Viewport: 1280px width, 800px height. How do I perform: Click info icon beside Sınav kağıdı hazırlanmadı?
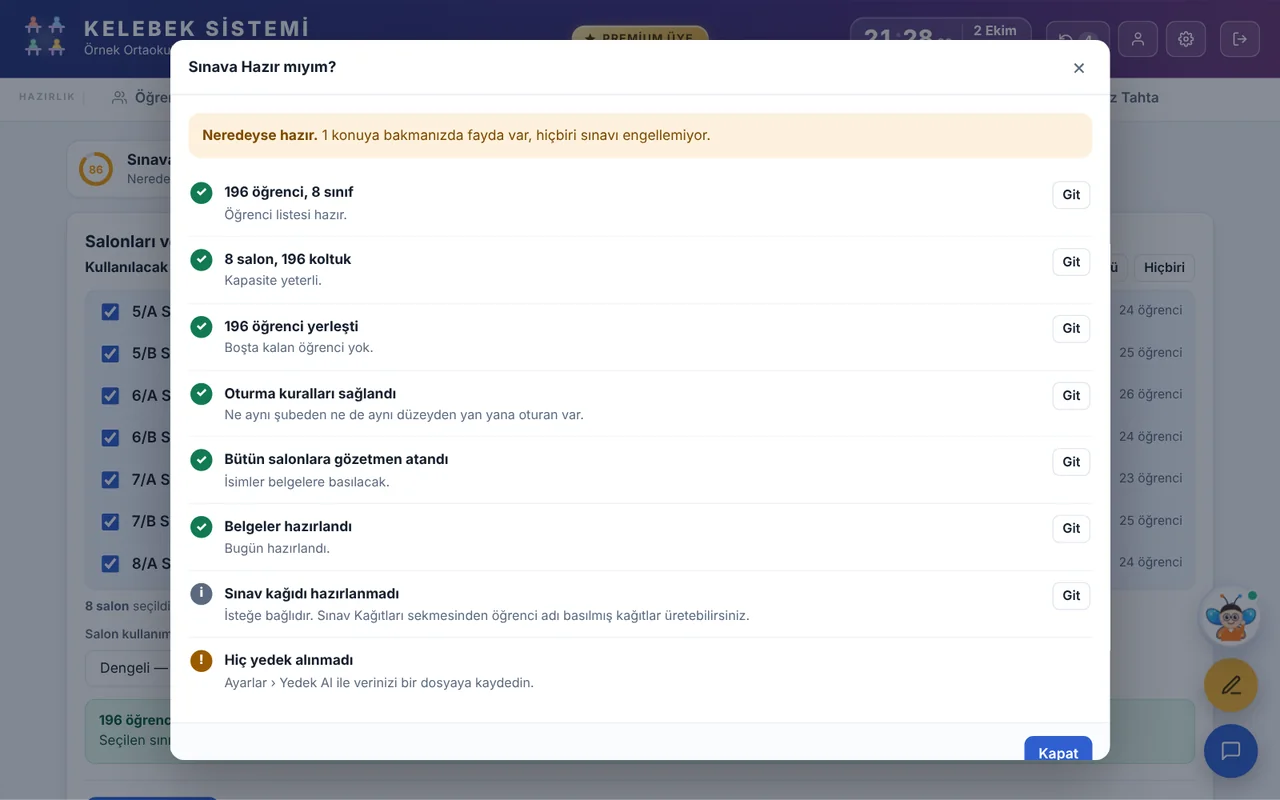point(202,594)
